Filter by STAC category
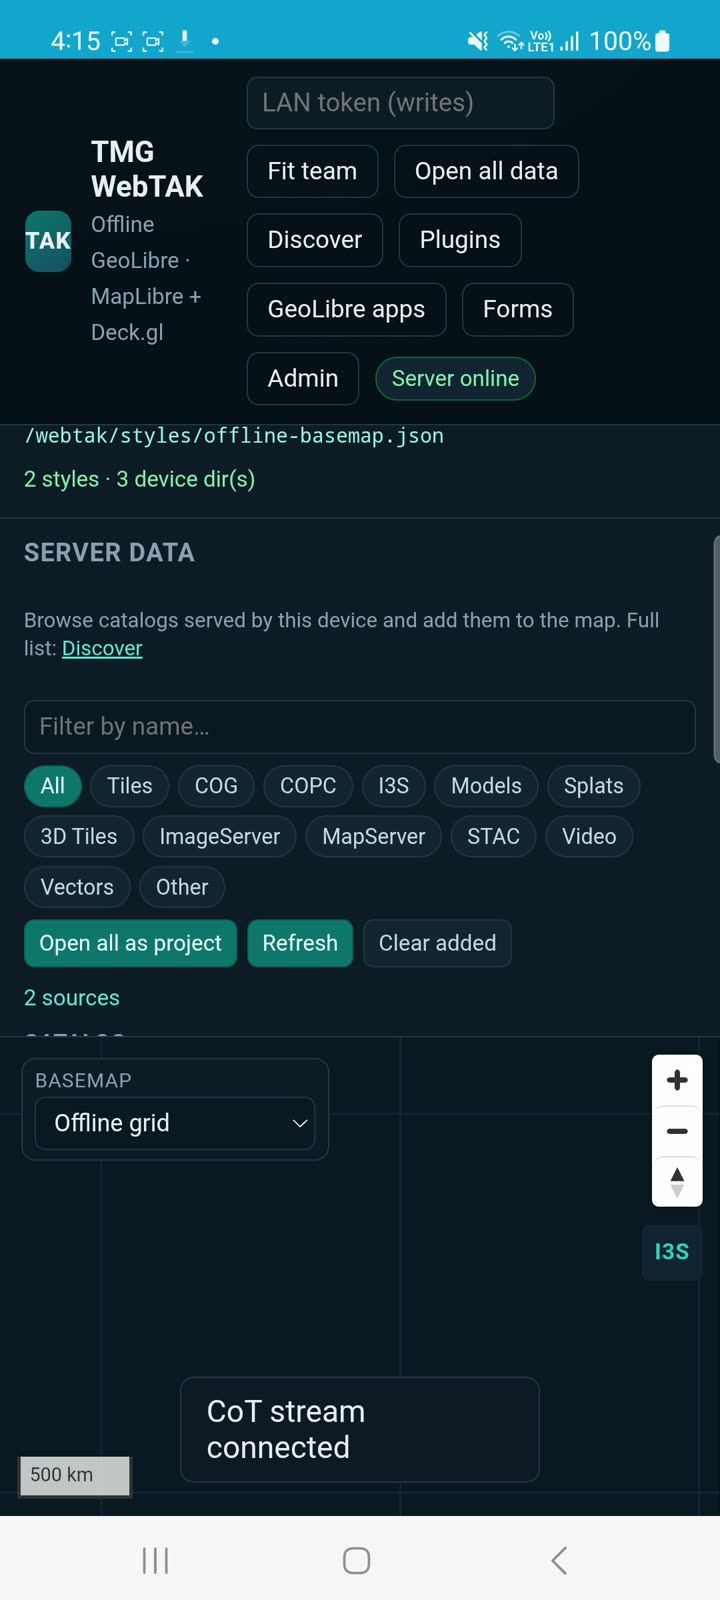 click(493, 837)
